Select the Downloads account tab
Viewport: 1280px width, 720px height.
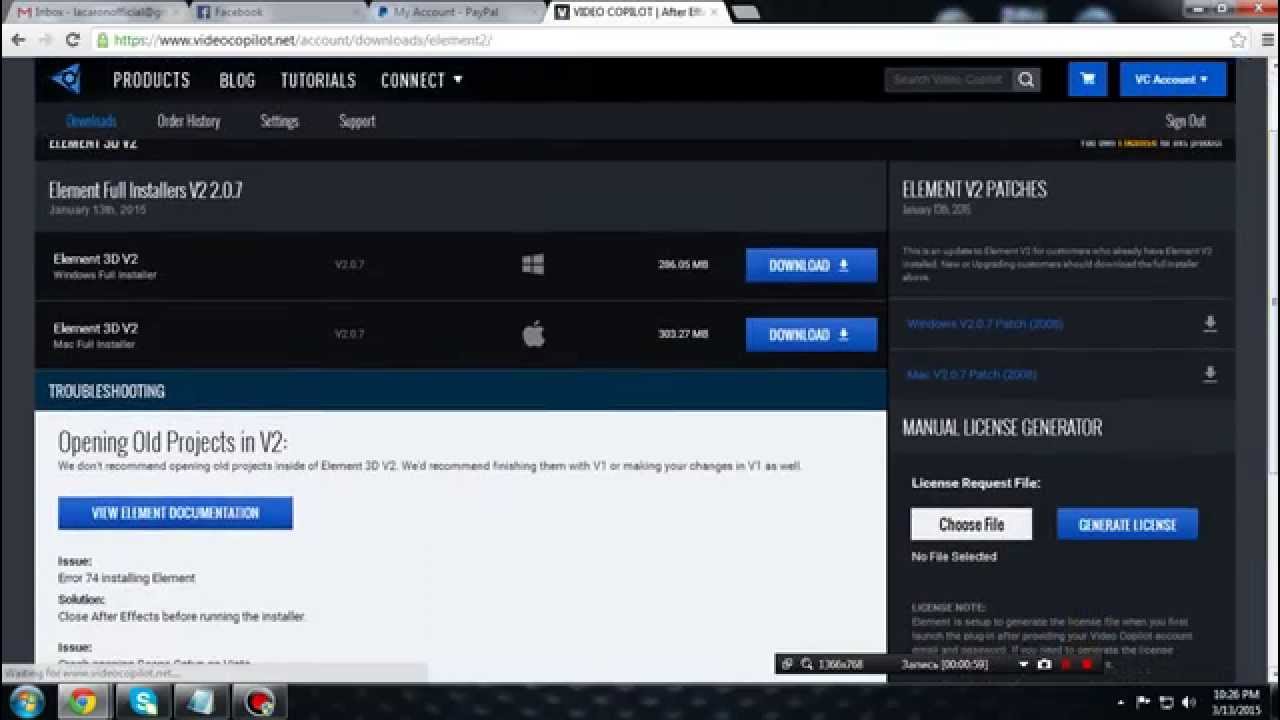click(91, 121)
